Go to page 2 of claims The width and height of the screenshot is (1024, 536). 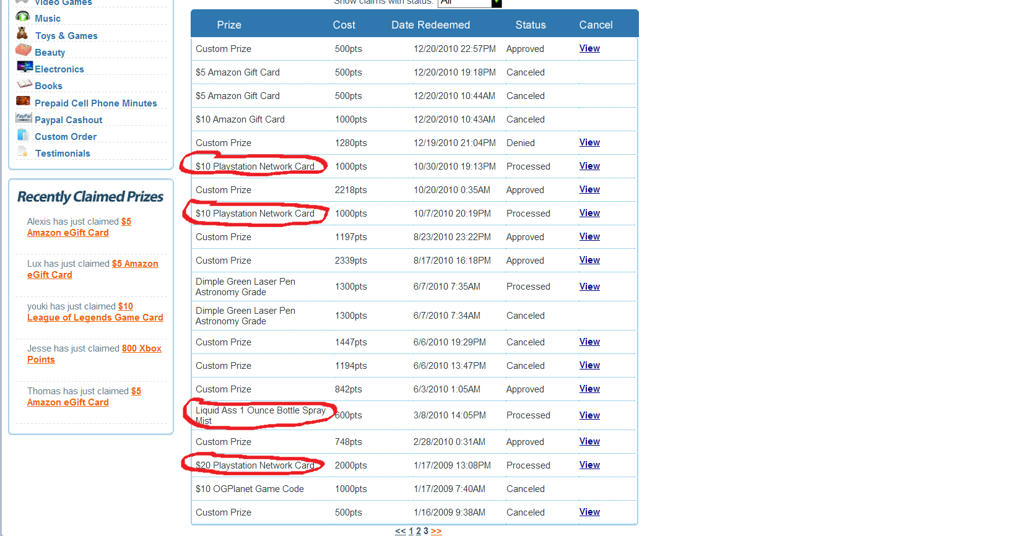pos(418,531)
